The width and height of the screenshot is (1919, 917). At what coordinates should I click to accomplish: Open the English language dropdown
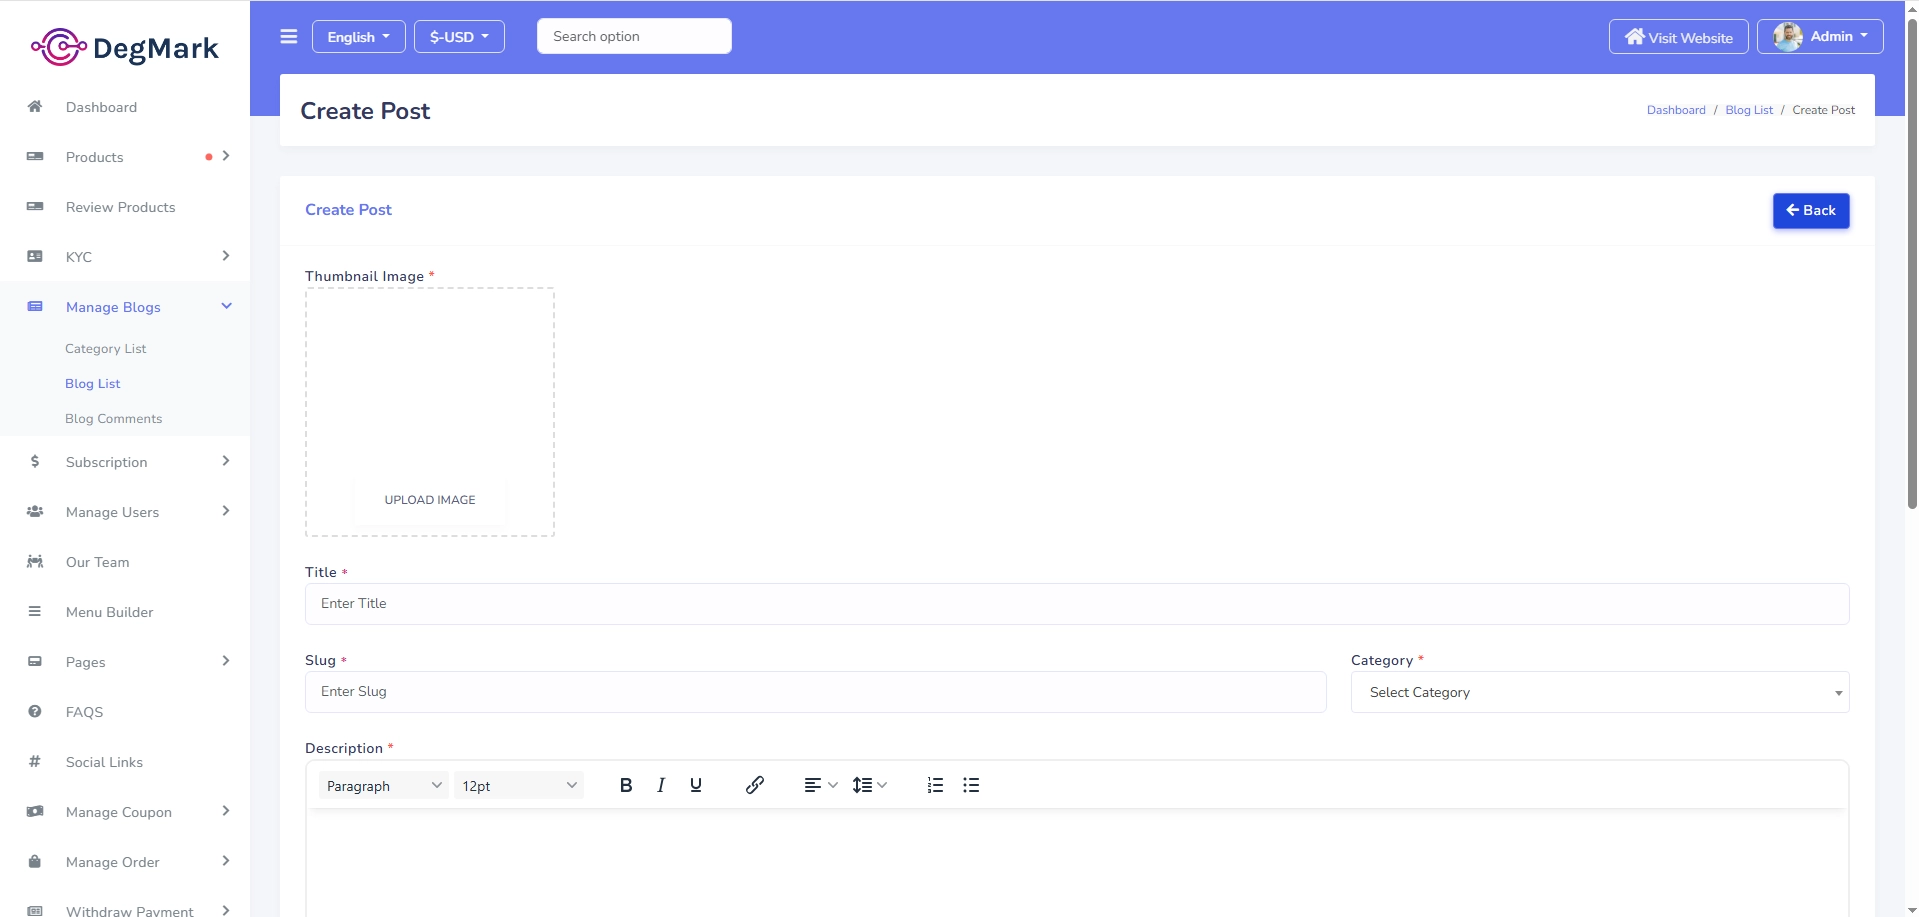[x=358, y=37]
